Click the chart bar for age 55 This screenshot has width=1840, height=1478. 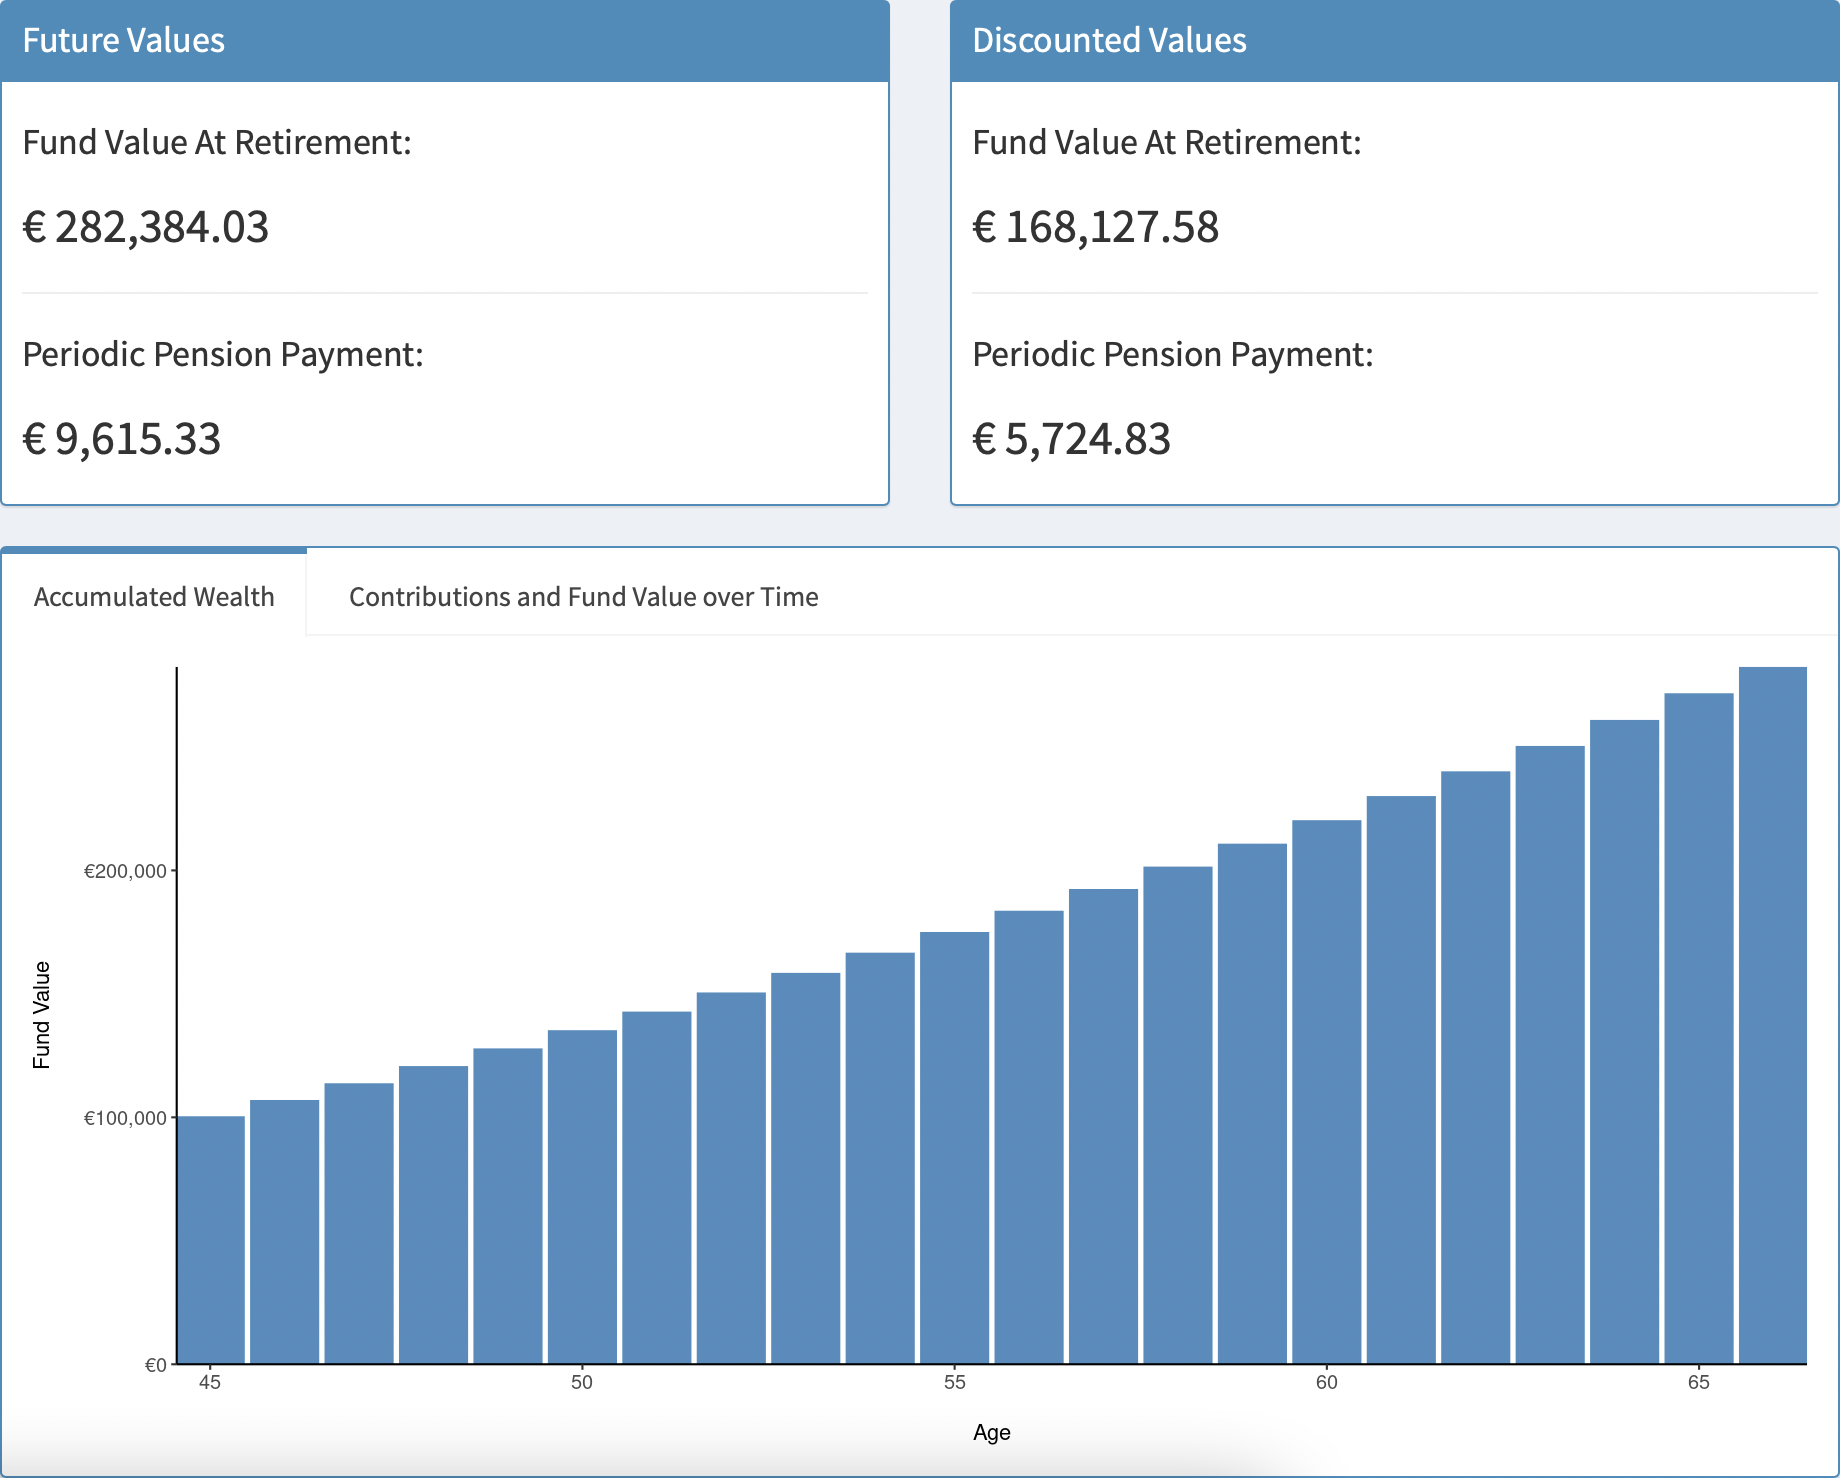[x=954, y=1148]
